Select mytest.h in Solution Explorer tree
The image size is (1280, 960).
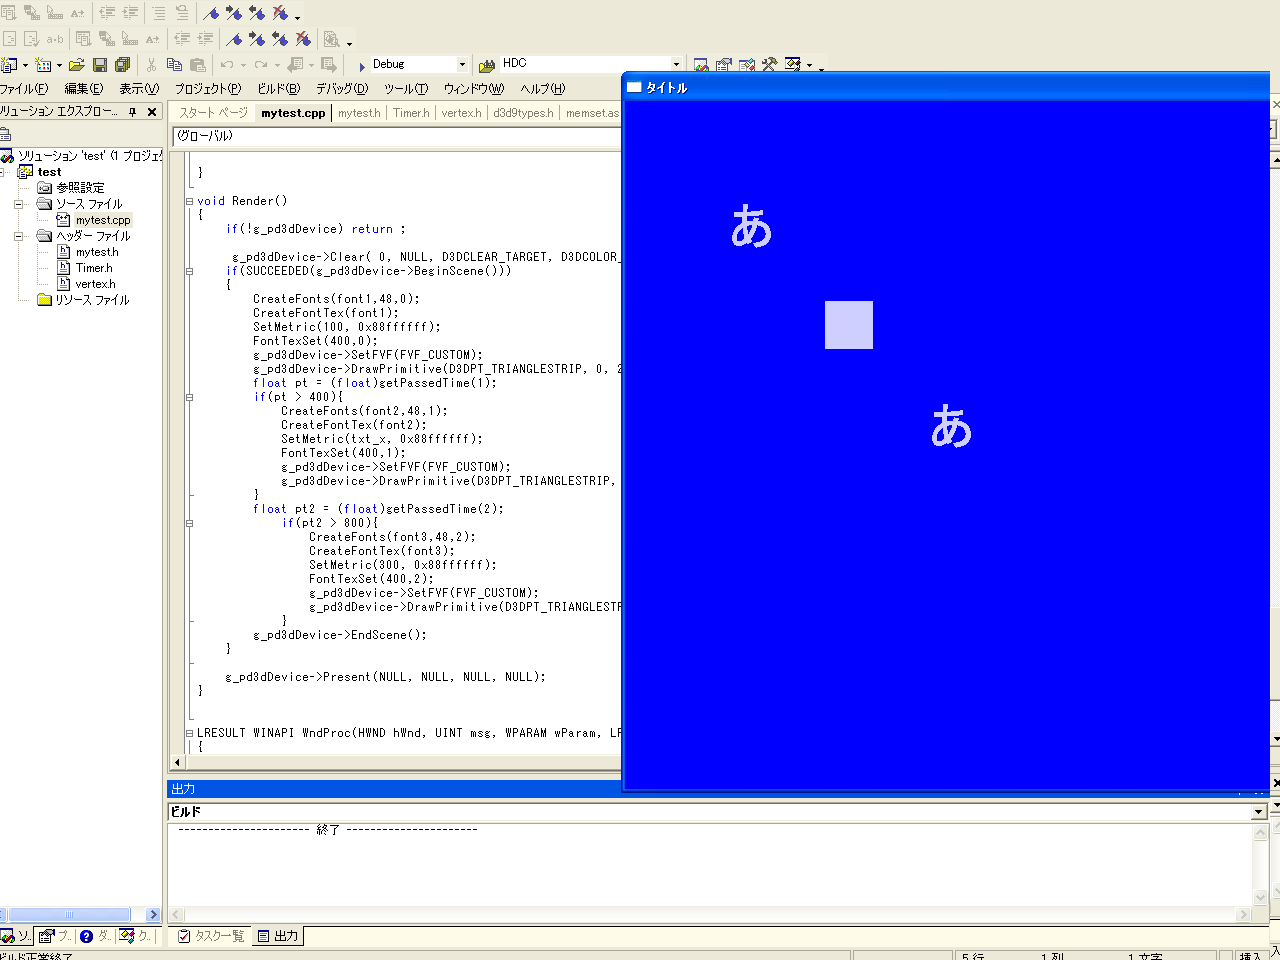96,252
